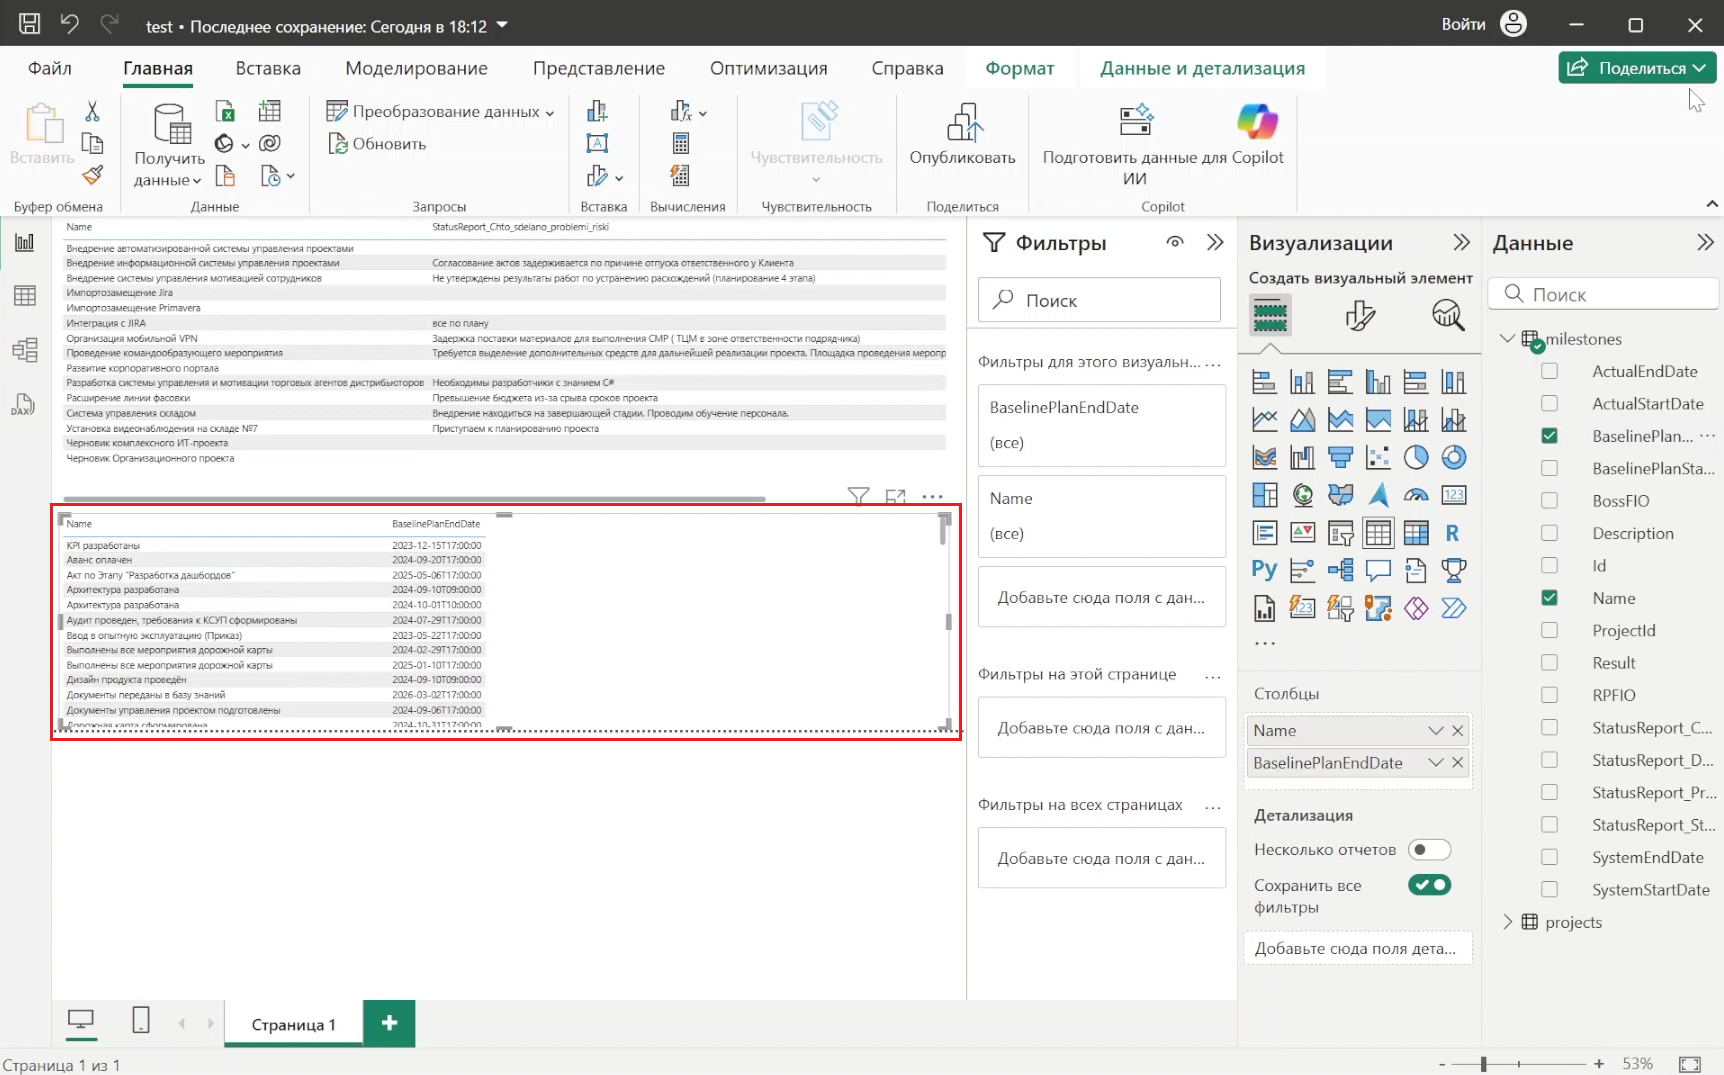Switch to the 'Оптимизация' ribbon tab
This screenshot has height=1075, width=1724.
point(768,68)
